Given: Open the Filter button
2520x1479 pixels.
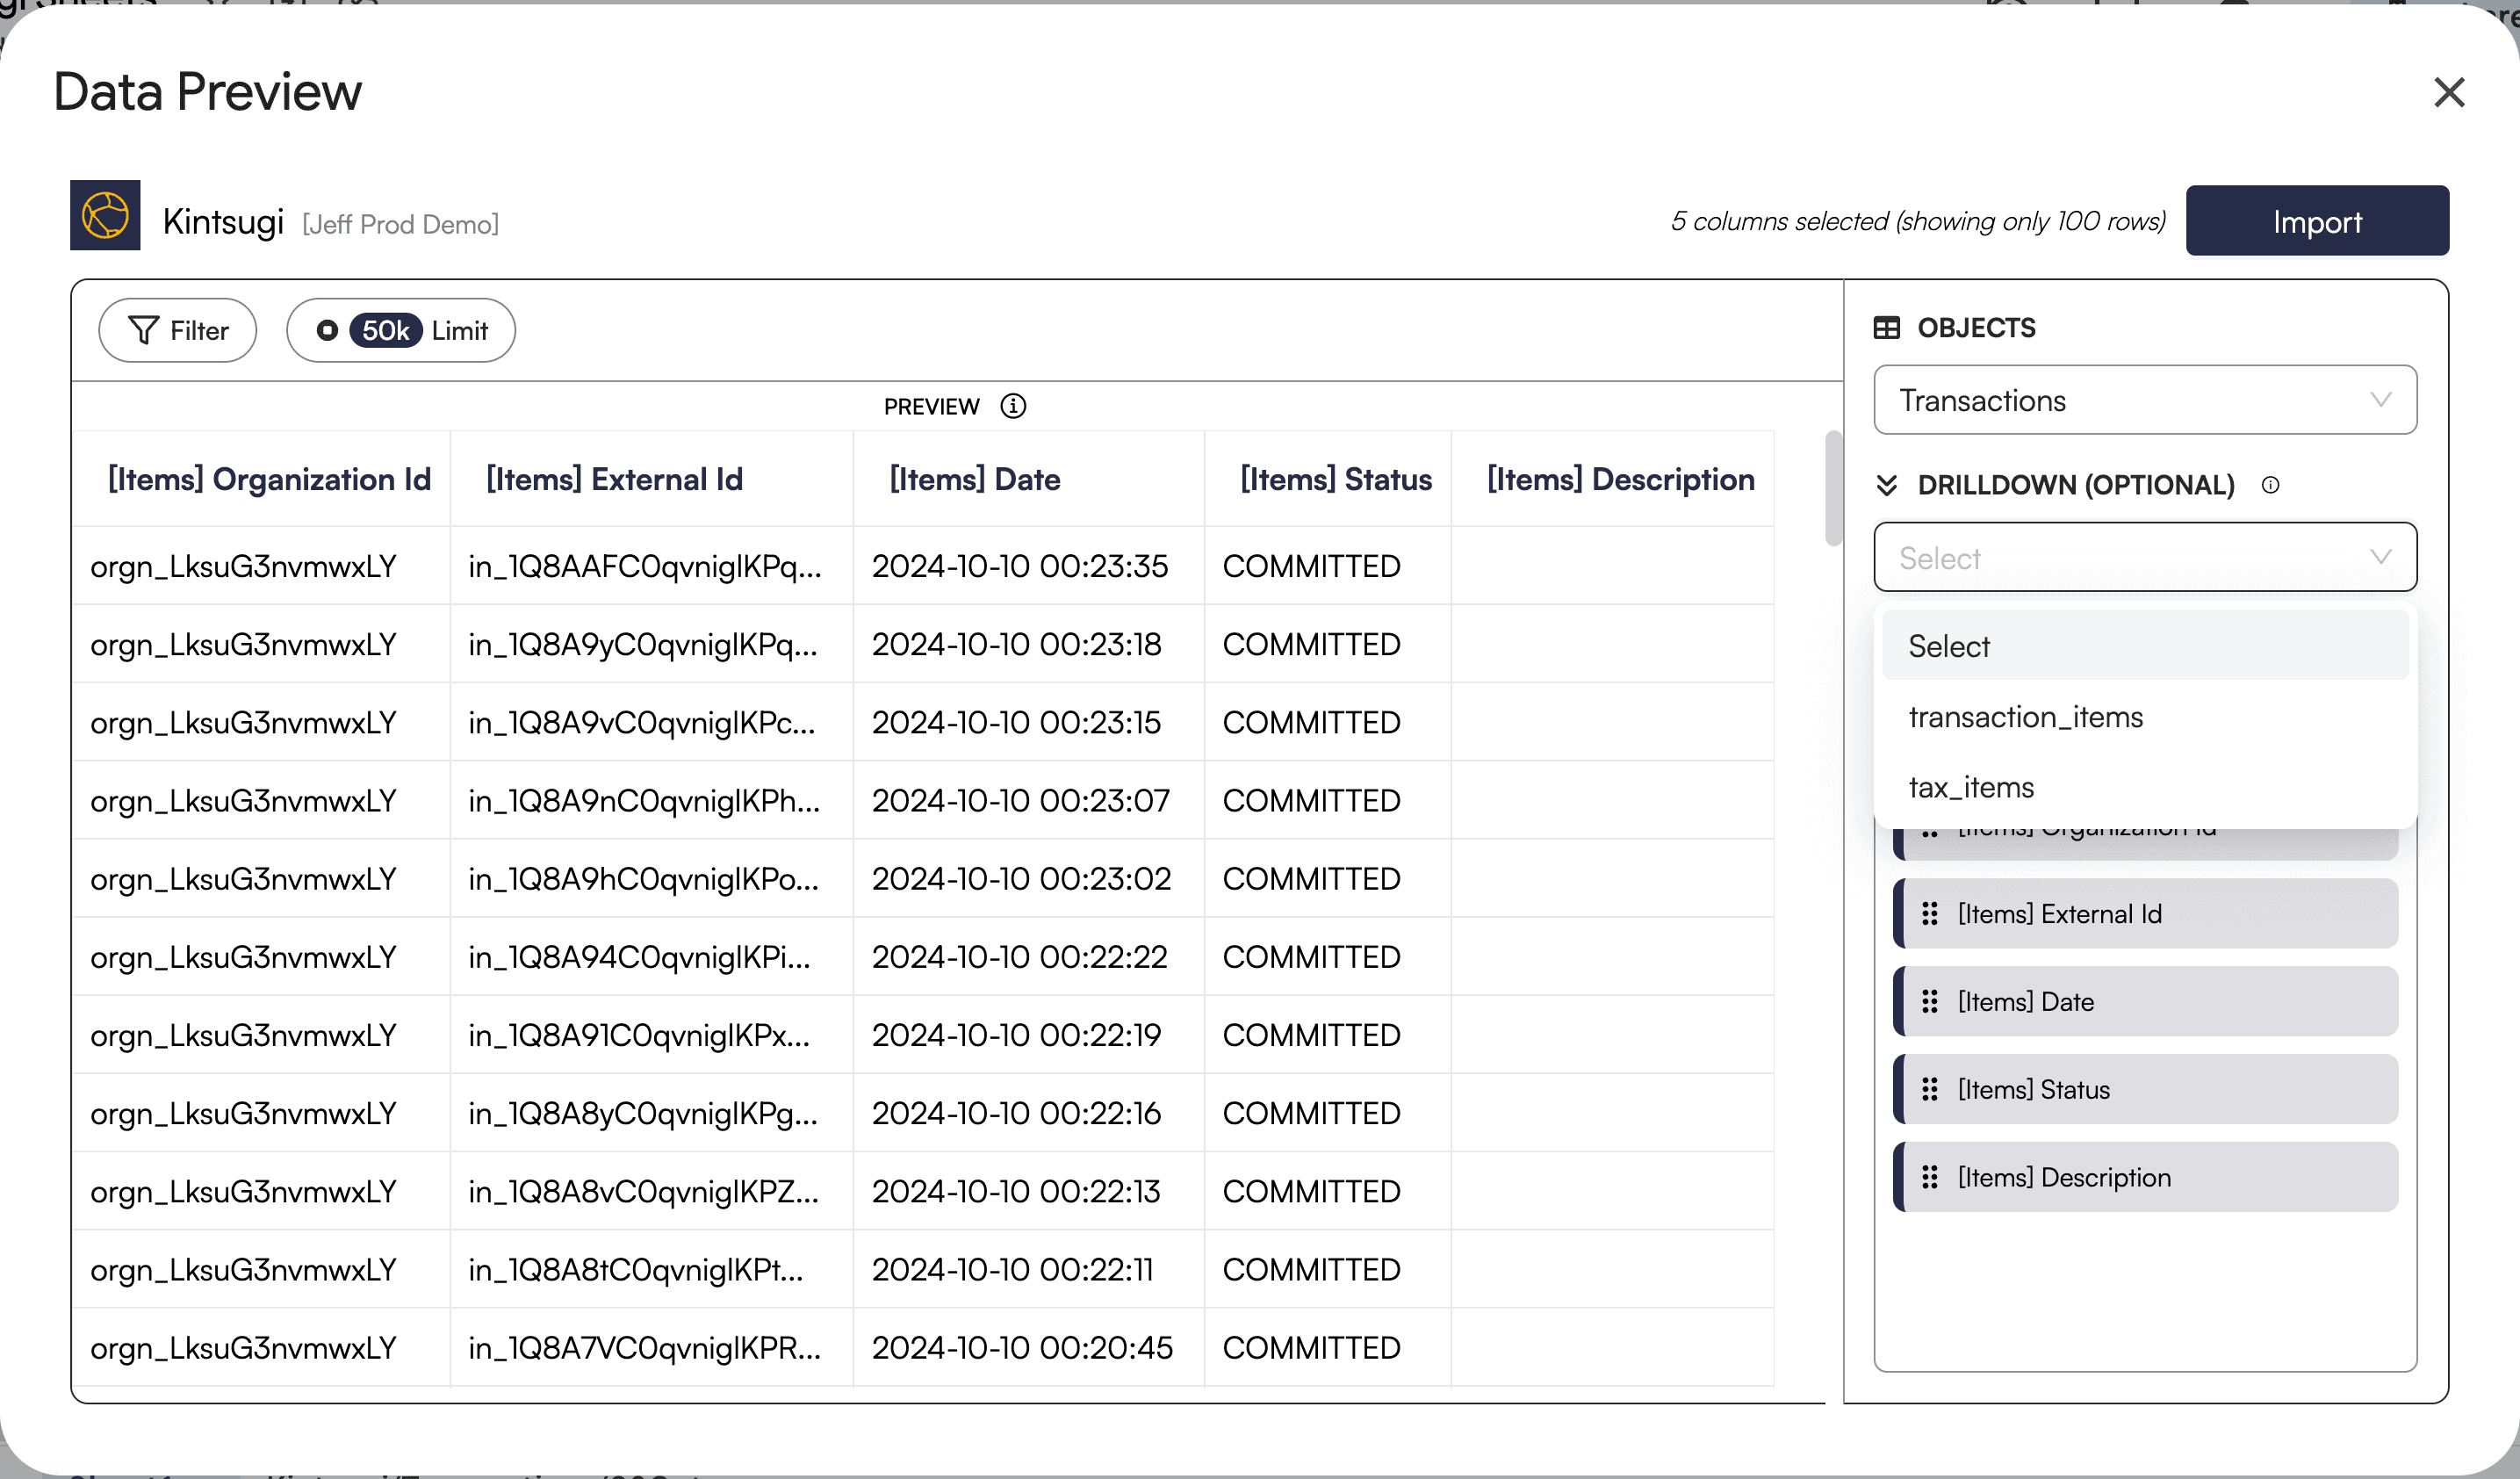Looking at the screenshot, I should [x=178, y=330].
